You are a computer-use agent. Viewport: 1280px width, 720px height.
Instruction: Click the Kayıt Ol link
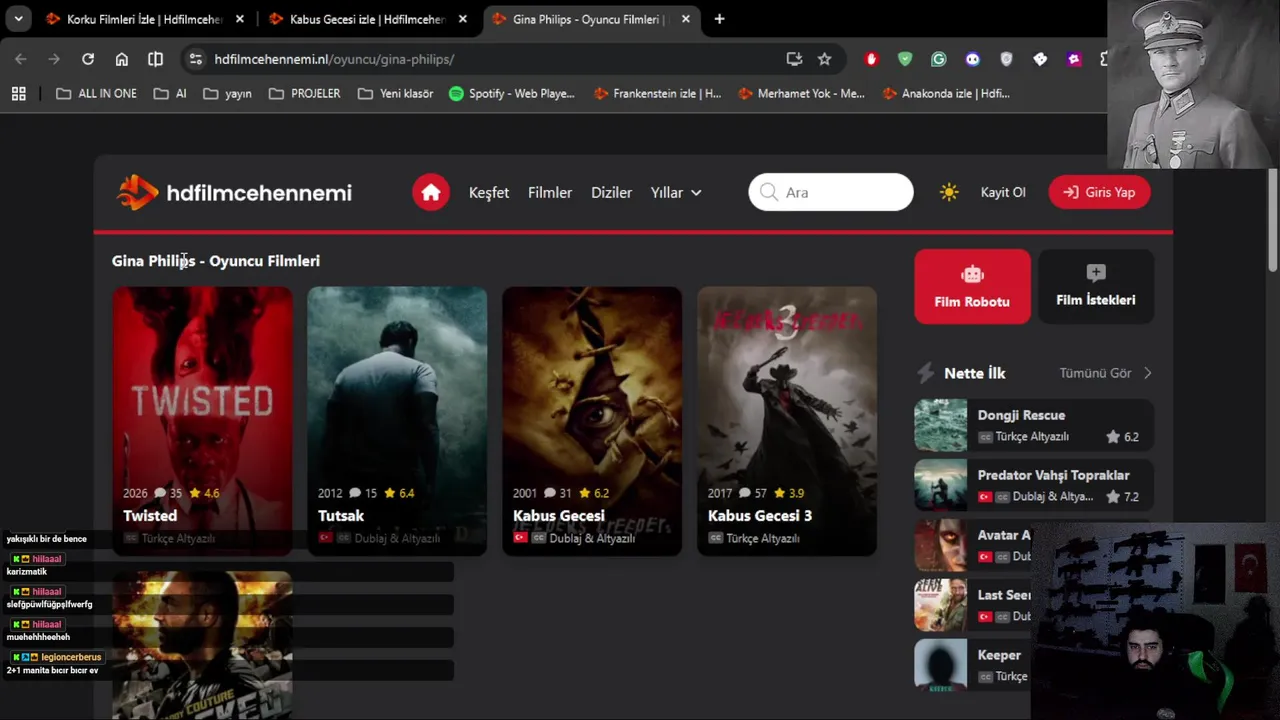(1003, 192)
